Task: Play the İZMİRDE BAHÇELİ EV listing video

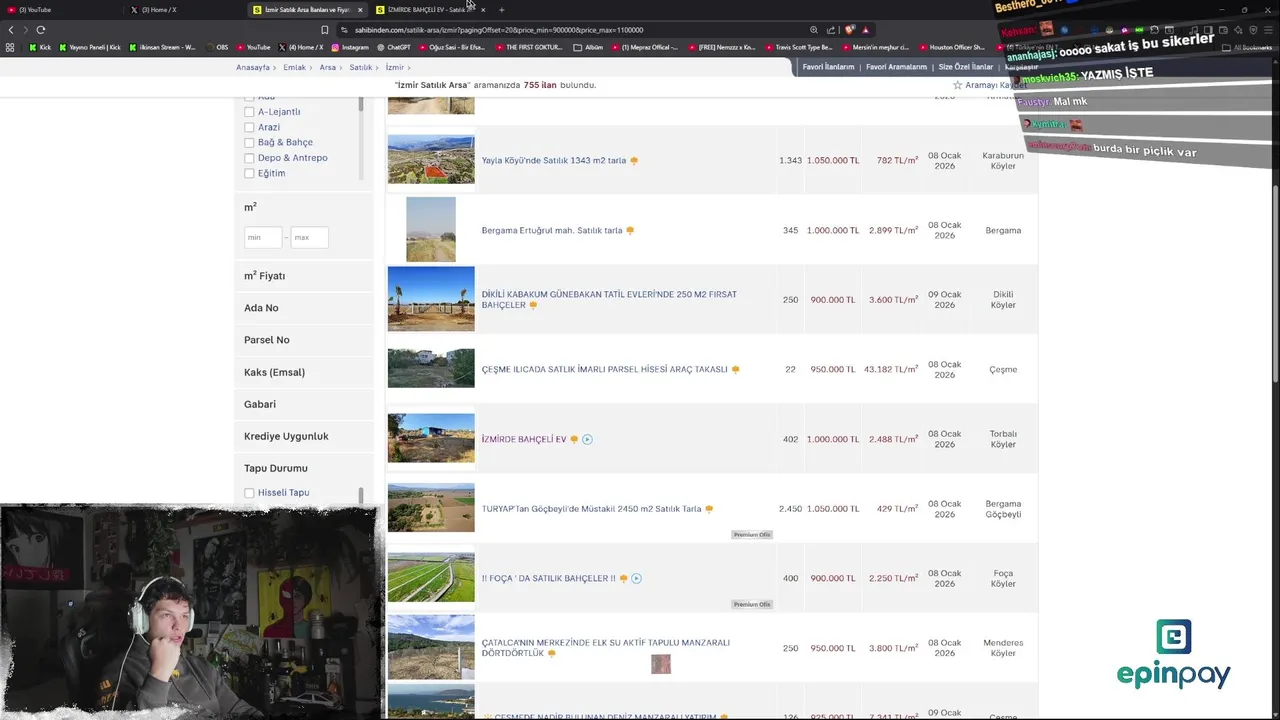Action: [x=587, y=439]
